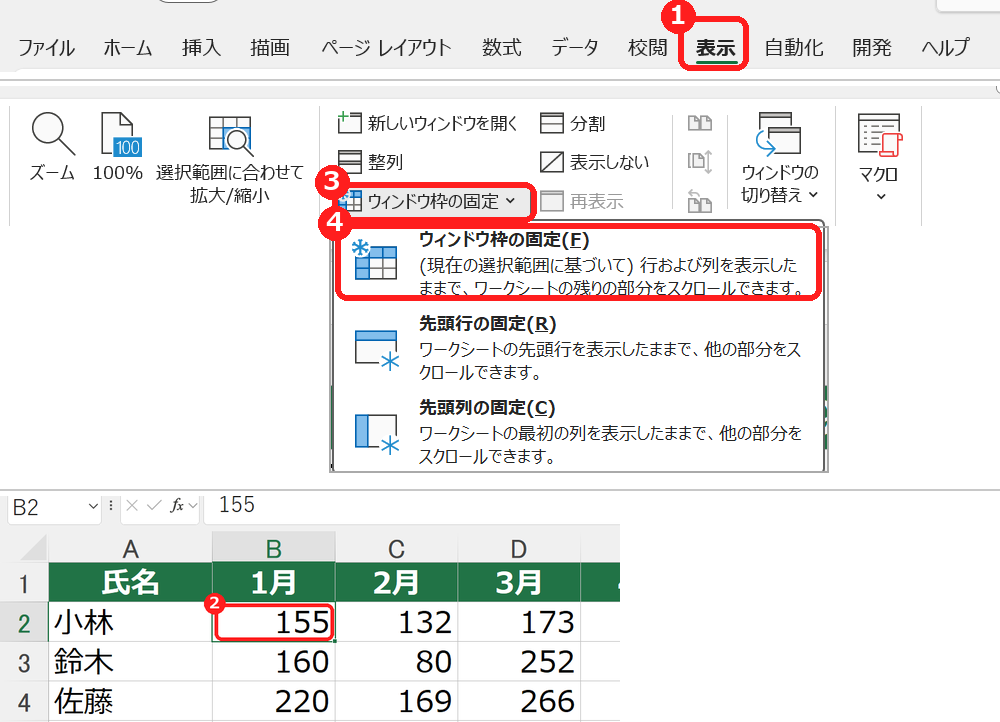This screenshot has height=722, width=1000.
Task: Click cell with value 132
Action: click(x=396, y=622)
